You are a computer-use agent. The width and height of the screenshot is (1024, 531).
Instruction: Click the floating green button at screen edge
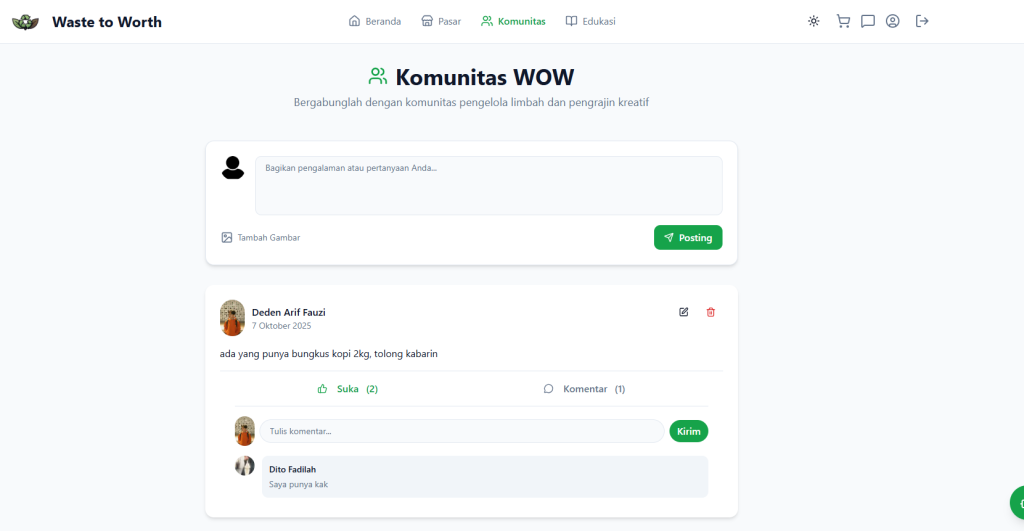click(x=1016, y=502)
